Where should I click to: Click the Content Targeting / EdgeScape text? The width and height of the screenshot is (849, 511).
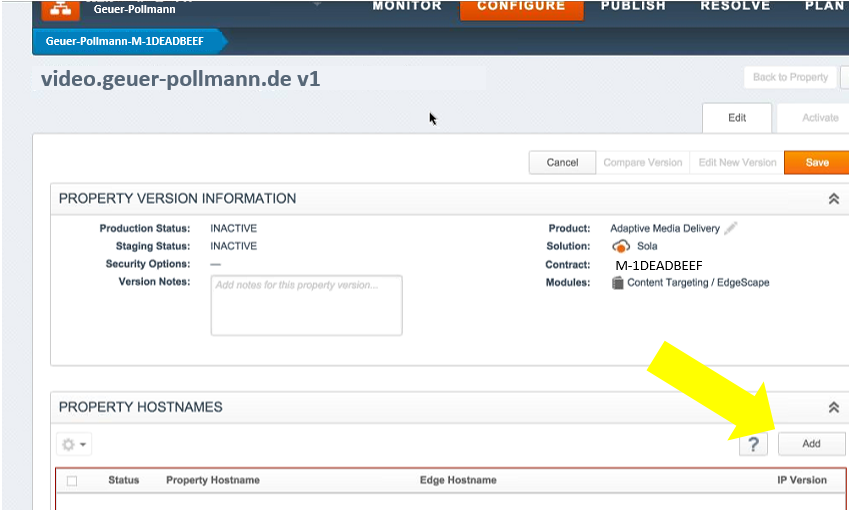pos(698,283)
